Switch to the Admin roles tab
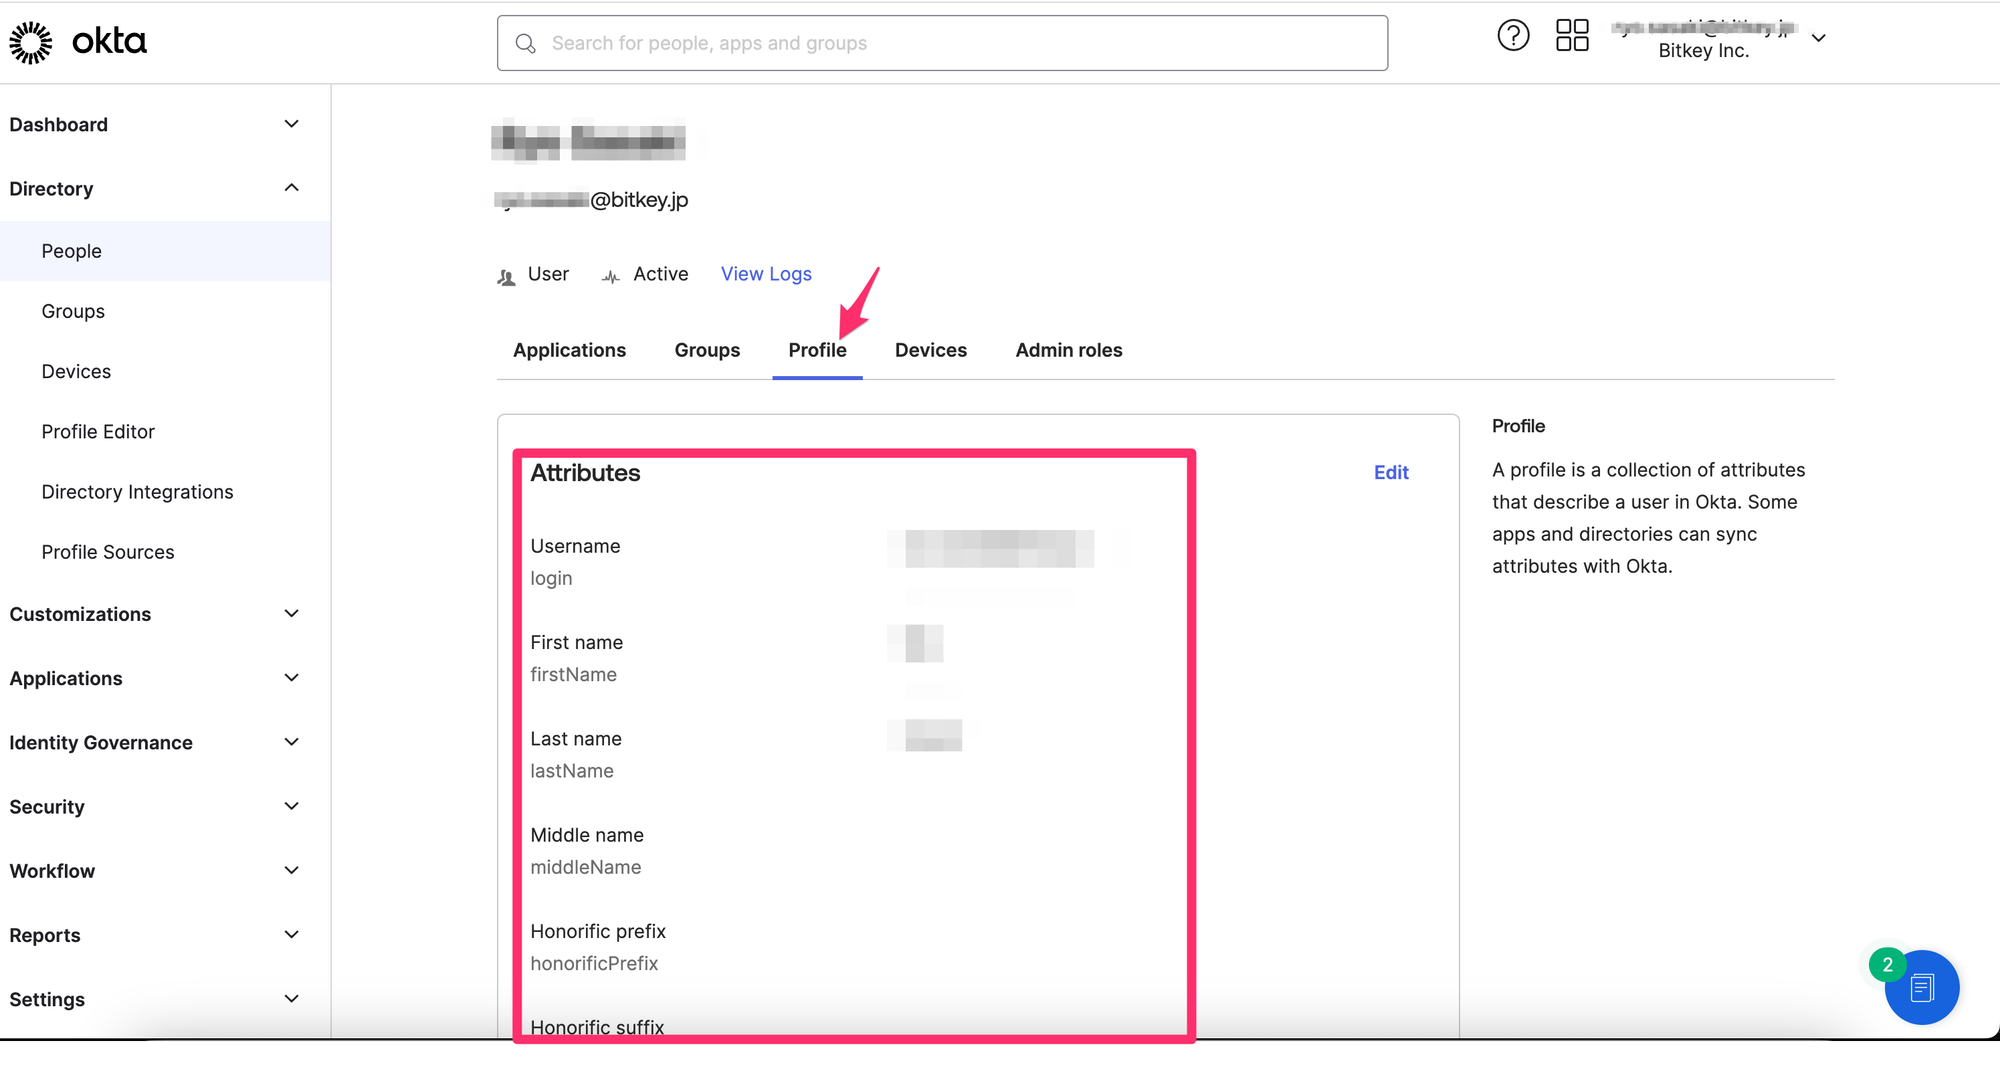The height and width of the screenshot is (1072, 2000). pos(1068,350)
